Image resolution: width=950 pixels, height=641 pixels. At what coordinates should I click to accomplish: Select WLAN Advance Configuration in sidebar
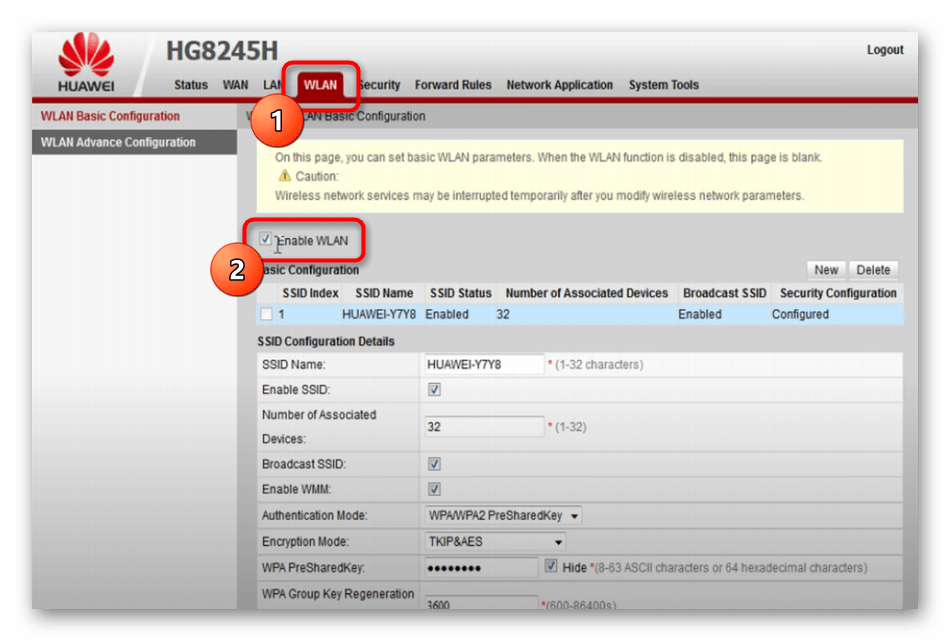[x=118, y=142]
